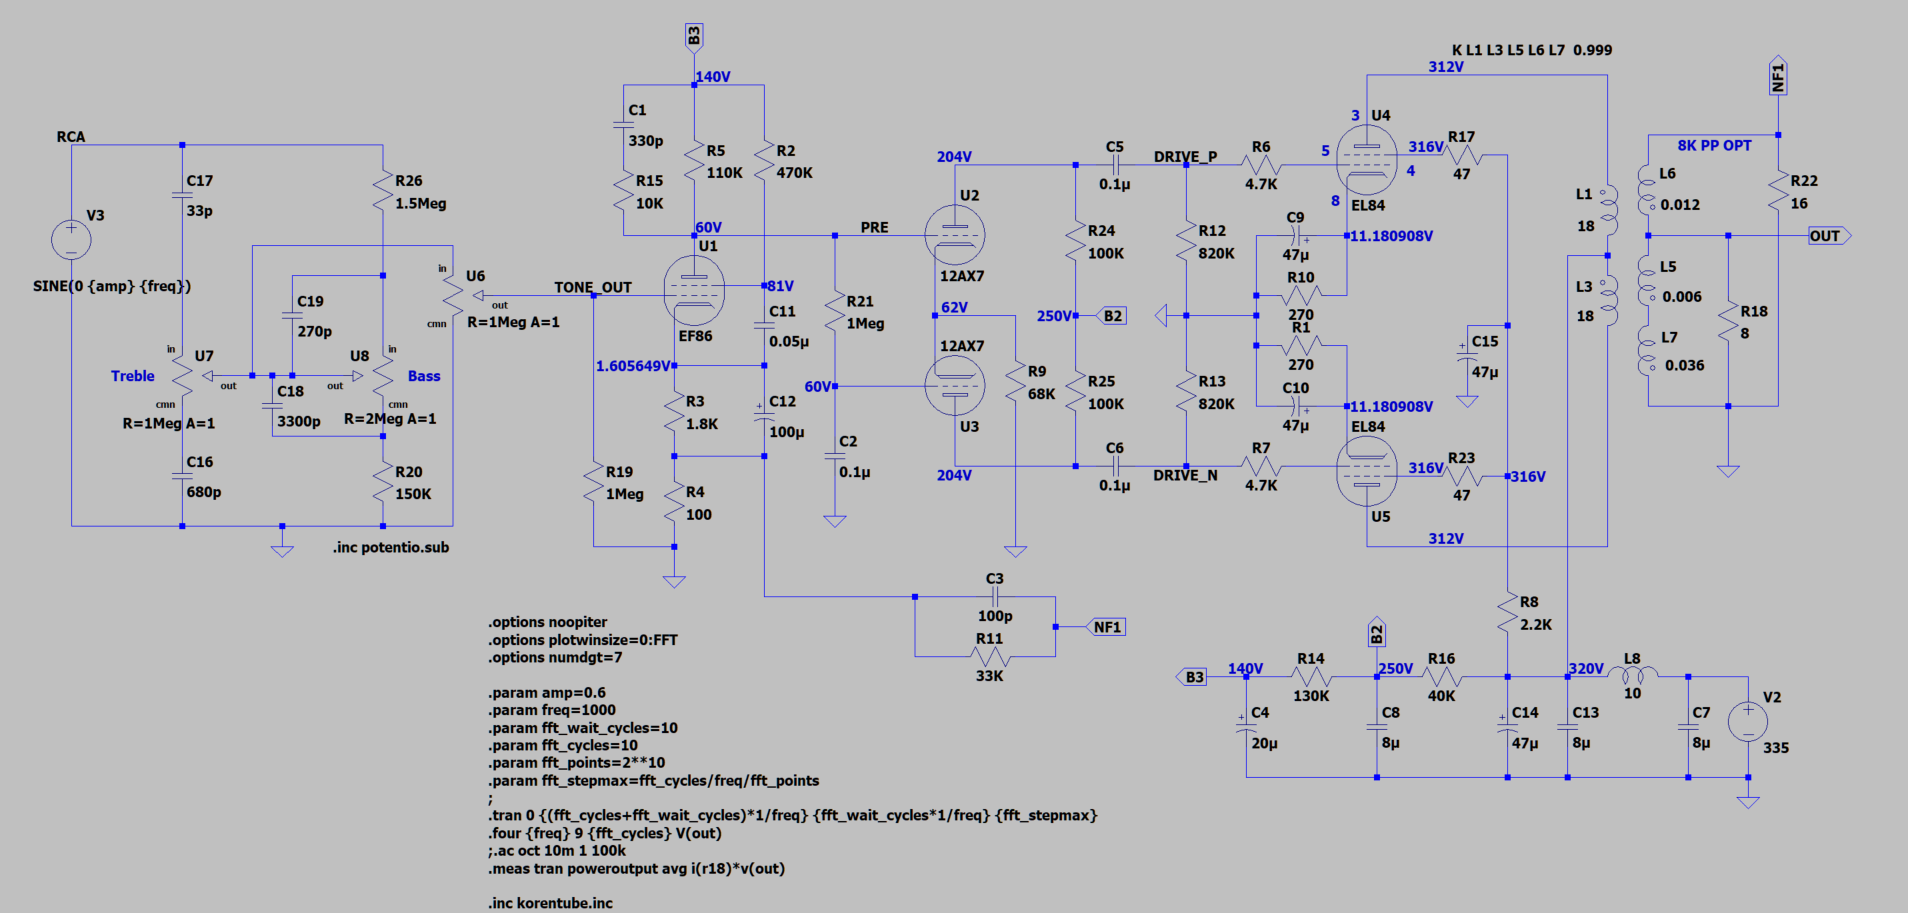Click the .param amp=0.6 directive
The image size is (1908, 913).
[x=547, y=692]
